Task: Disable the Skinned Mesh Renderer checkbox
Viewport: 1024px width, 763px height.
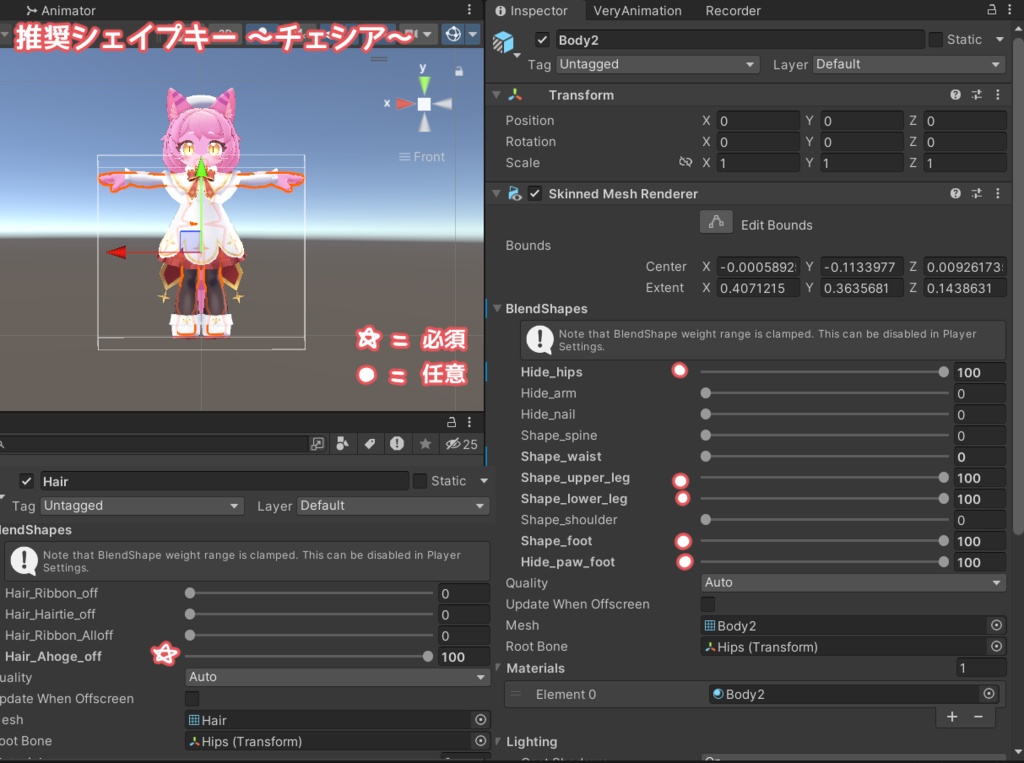Action: (535, 193)
